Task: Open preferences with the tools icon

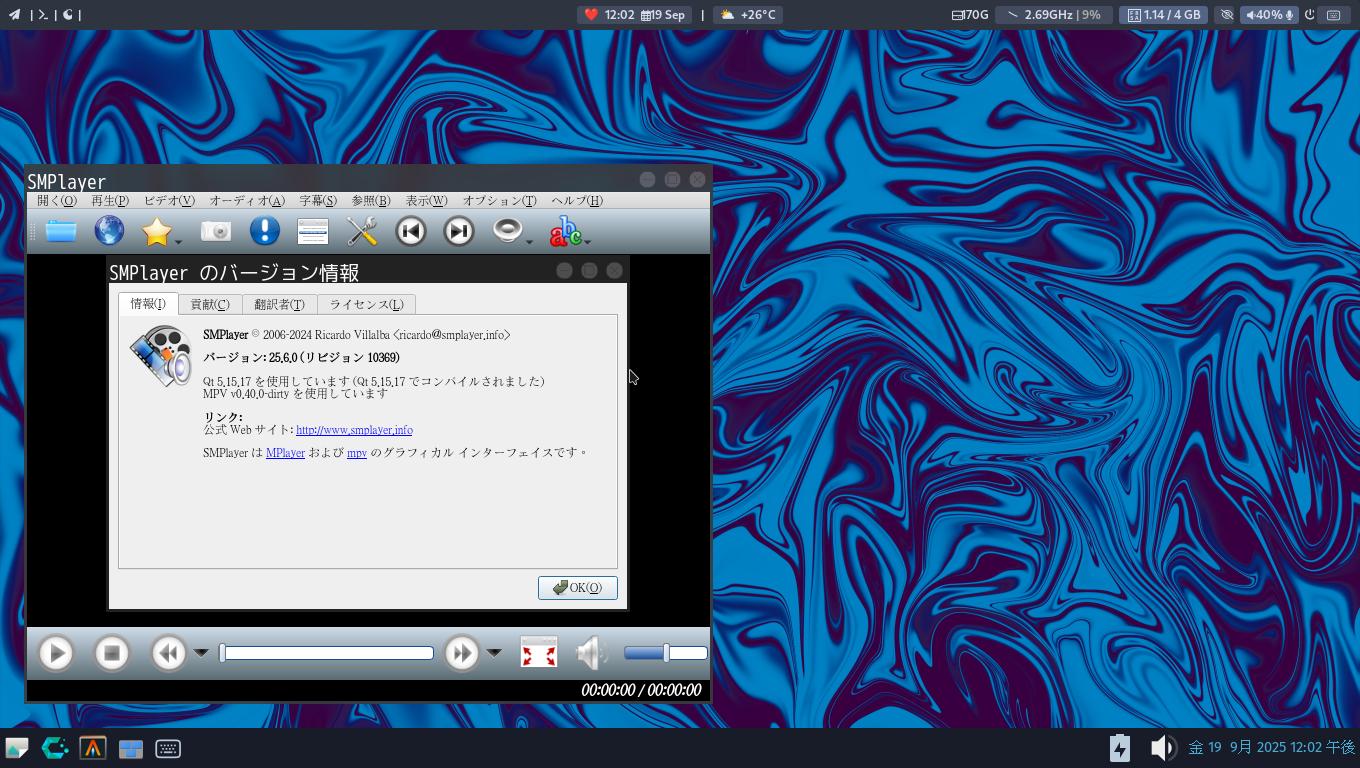Action: pos(361,231)
